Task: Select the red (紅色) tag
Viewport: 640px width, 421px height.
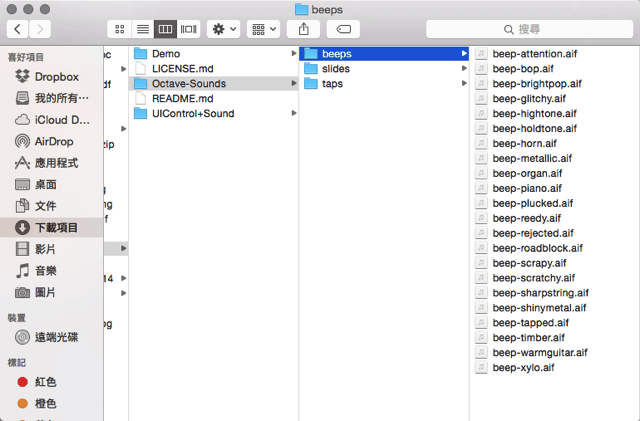Action: coord(51,382)
